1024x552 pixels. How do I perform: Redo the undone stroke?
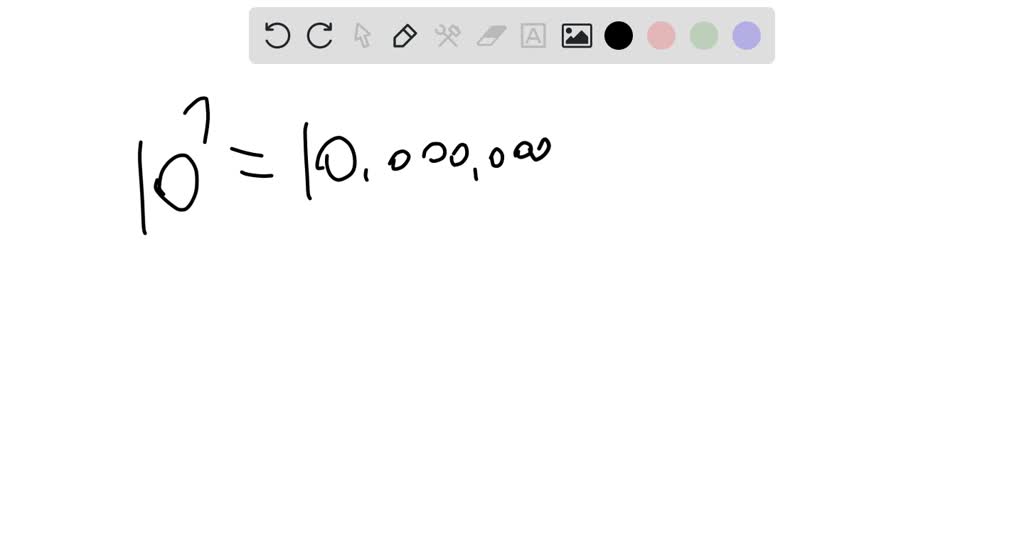pos(320,35)
